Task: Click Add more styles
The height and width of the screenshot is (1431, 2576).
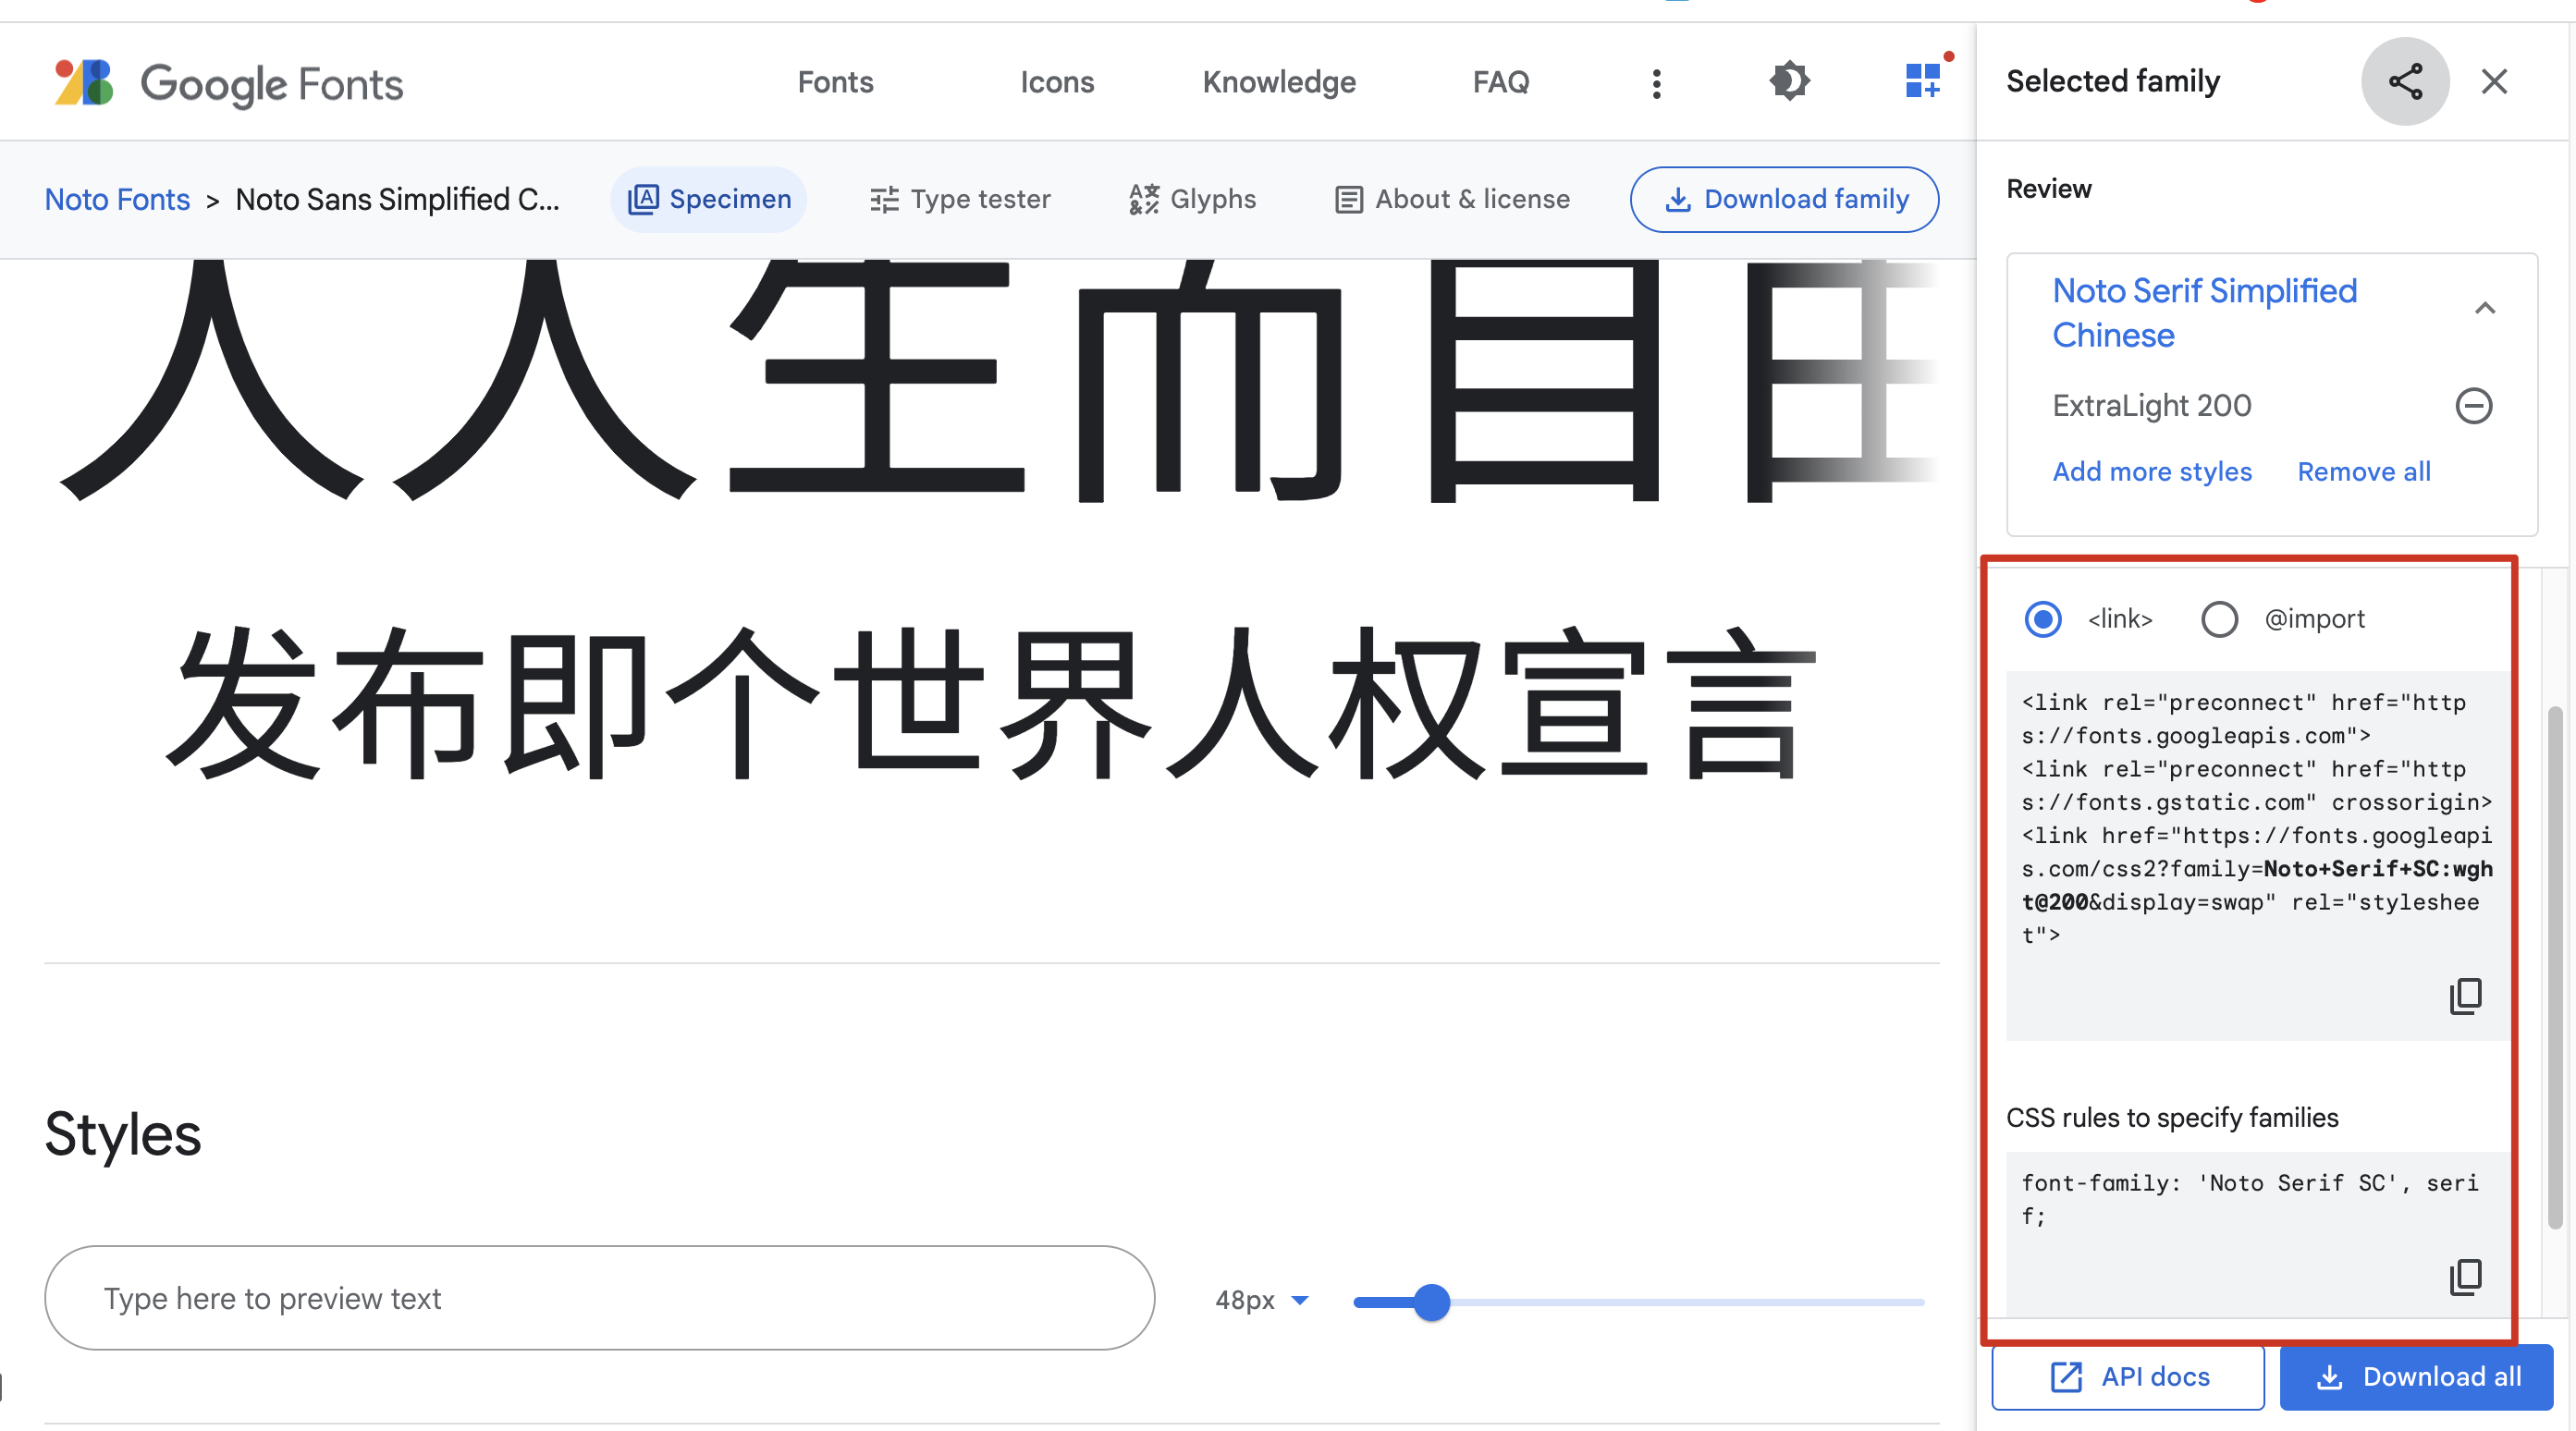Action: pyautogui.click(x=2152, y=471)
